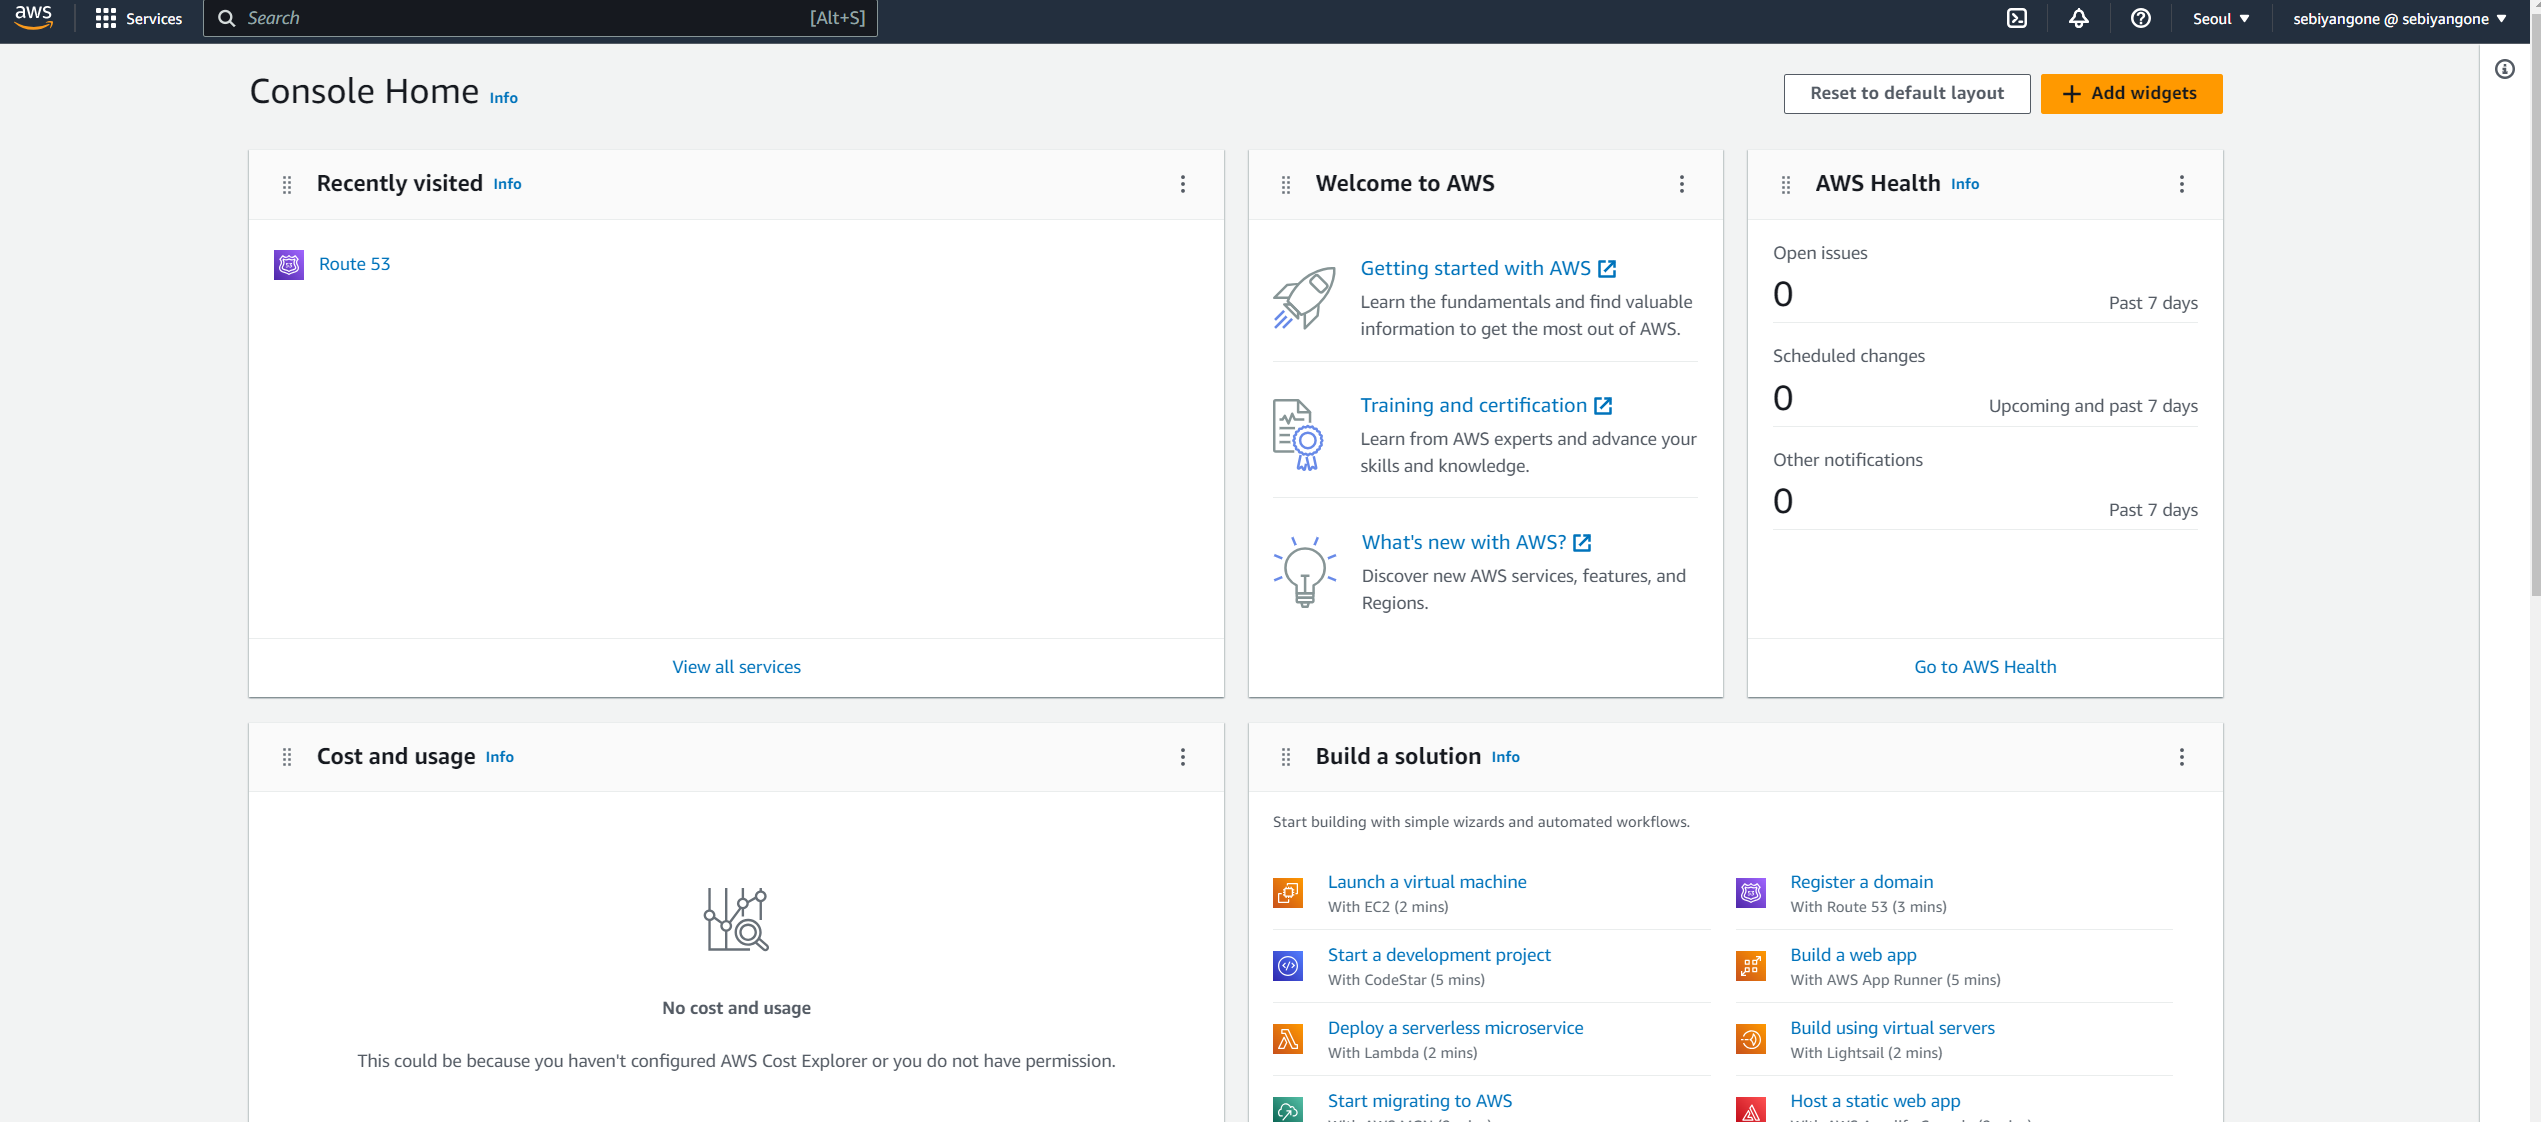Open CloudShell terminal icon
Image resolution: width=2541 pixels, height=1122 pixels.
point(2017,18)
